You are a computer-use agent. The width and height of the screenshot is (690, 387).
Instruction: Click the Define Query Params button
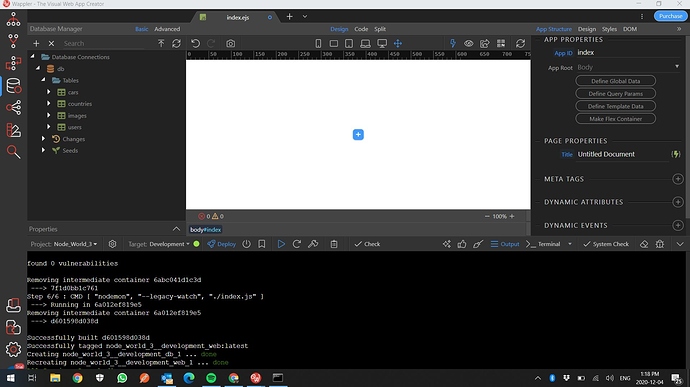[615, 93]
